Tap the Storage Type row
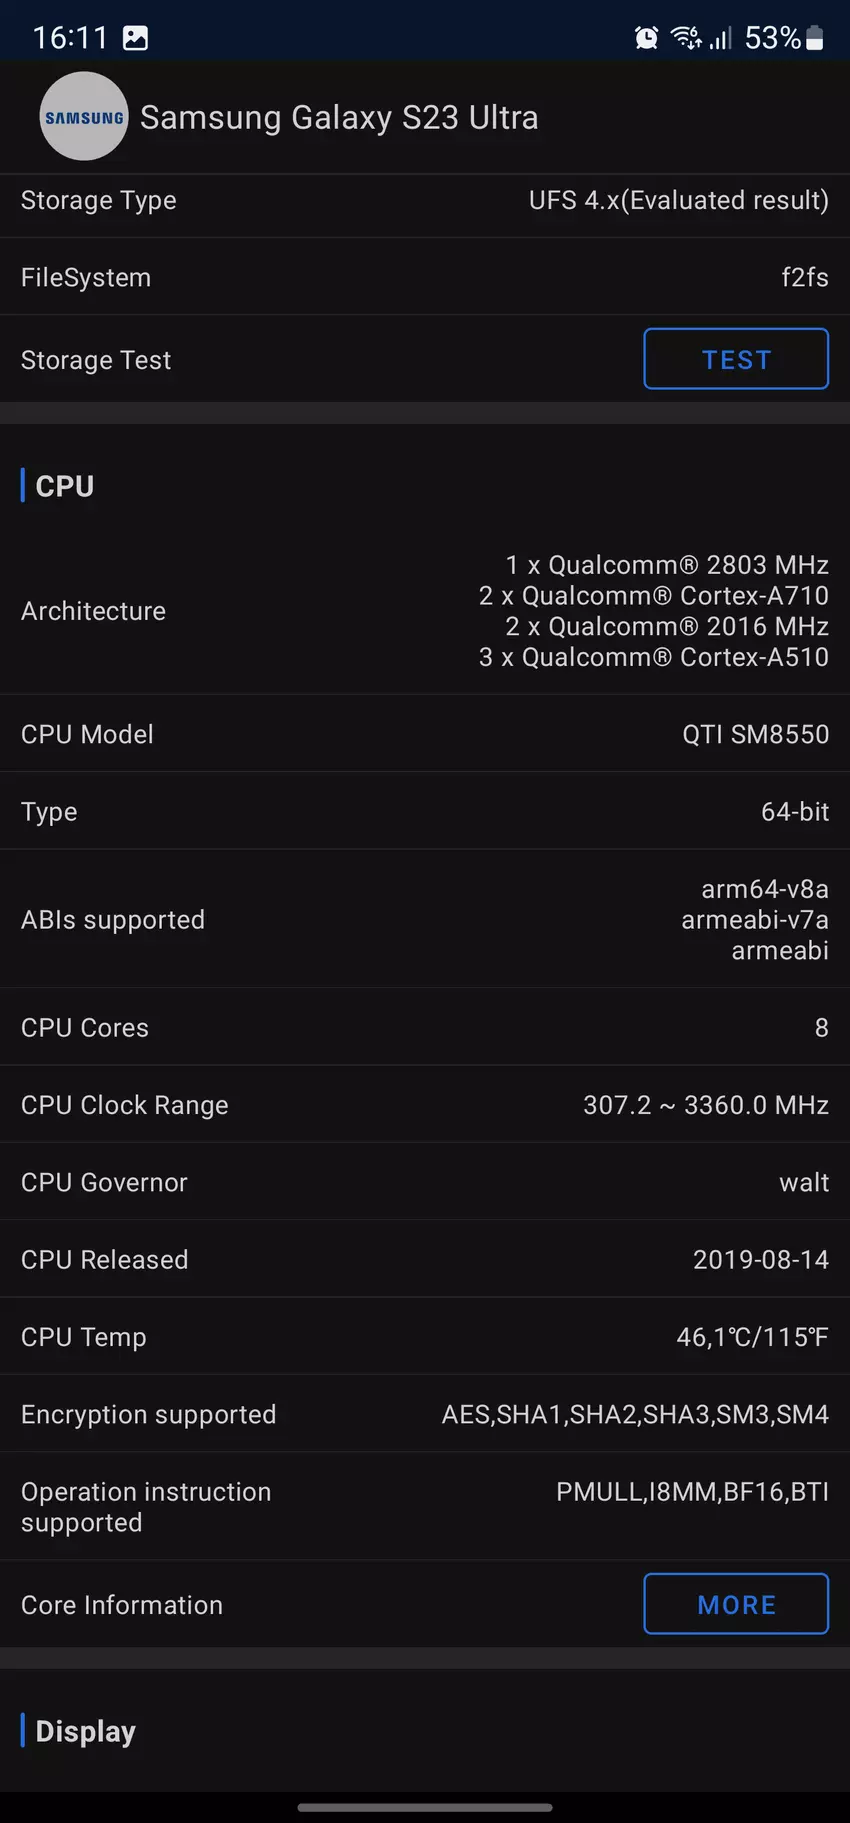The height and width of the screenshot is (1823, 850). [425, 200]
